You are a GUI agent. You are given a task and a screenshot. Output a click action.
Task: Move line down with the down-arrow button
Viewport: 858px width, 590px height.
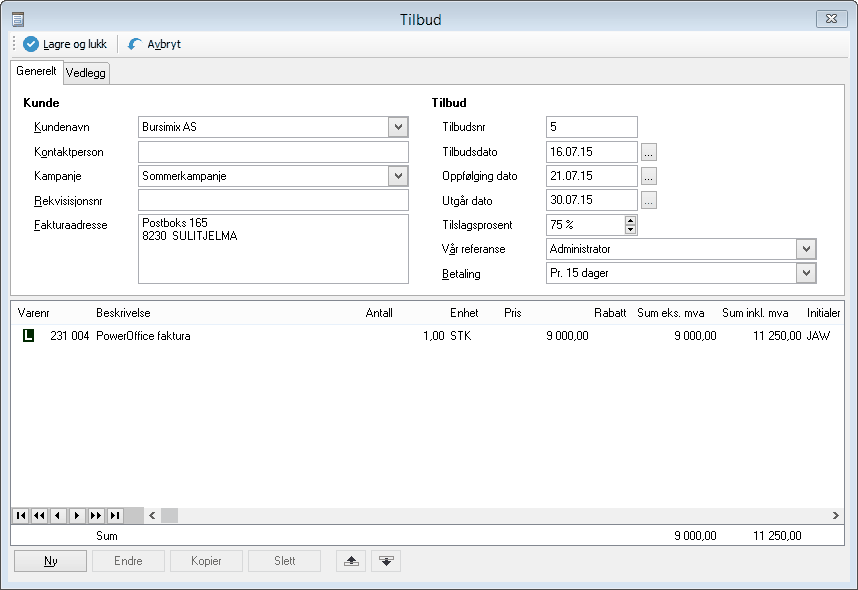coord(386,561)
